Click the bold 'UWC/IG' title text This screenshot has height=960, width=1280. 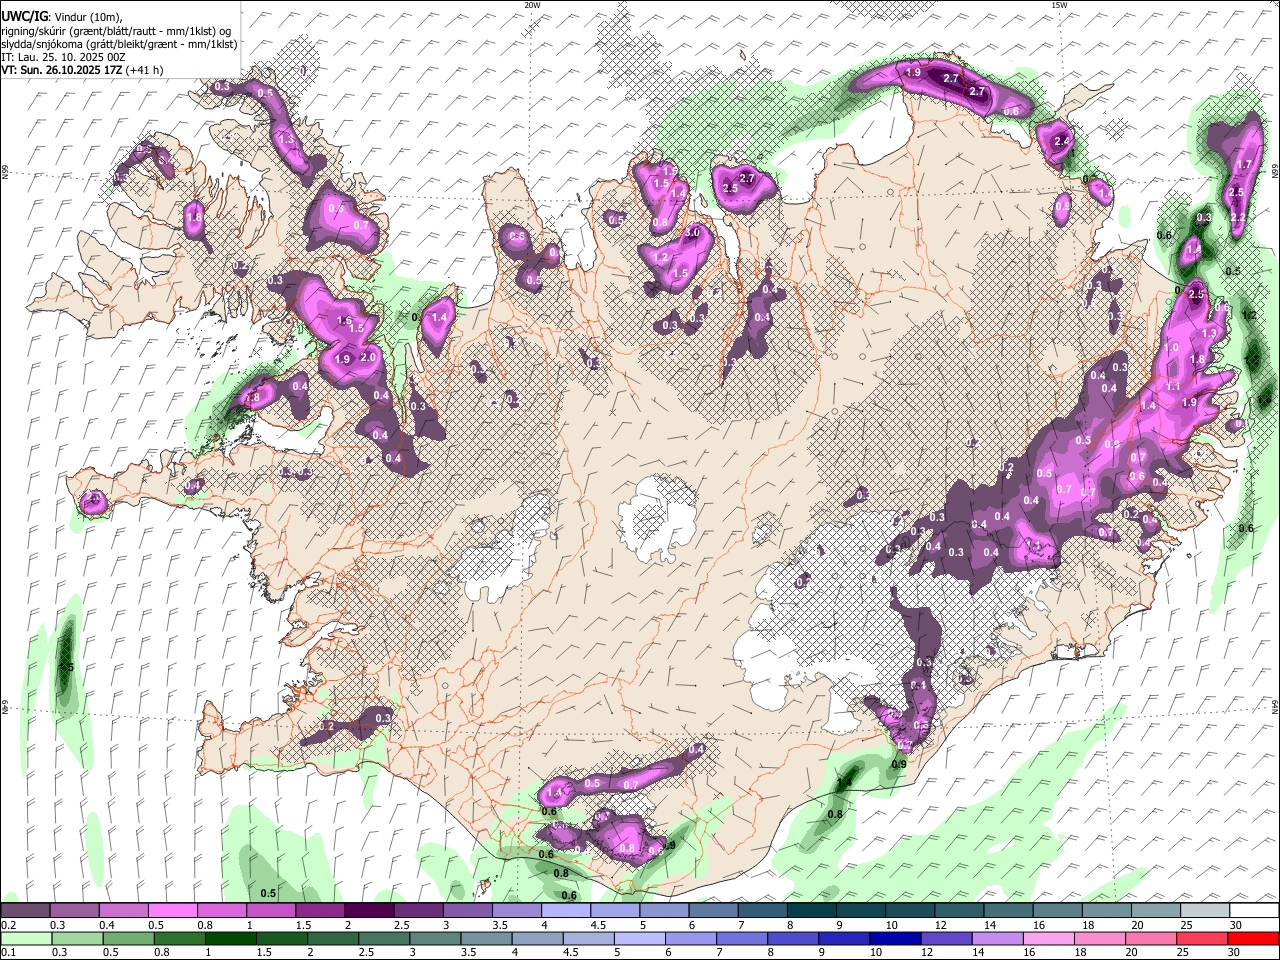click(x=23, y=16)
